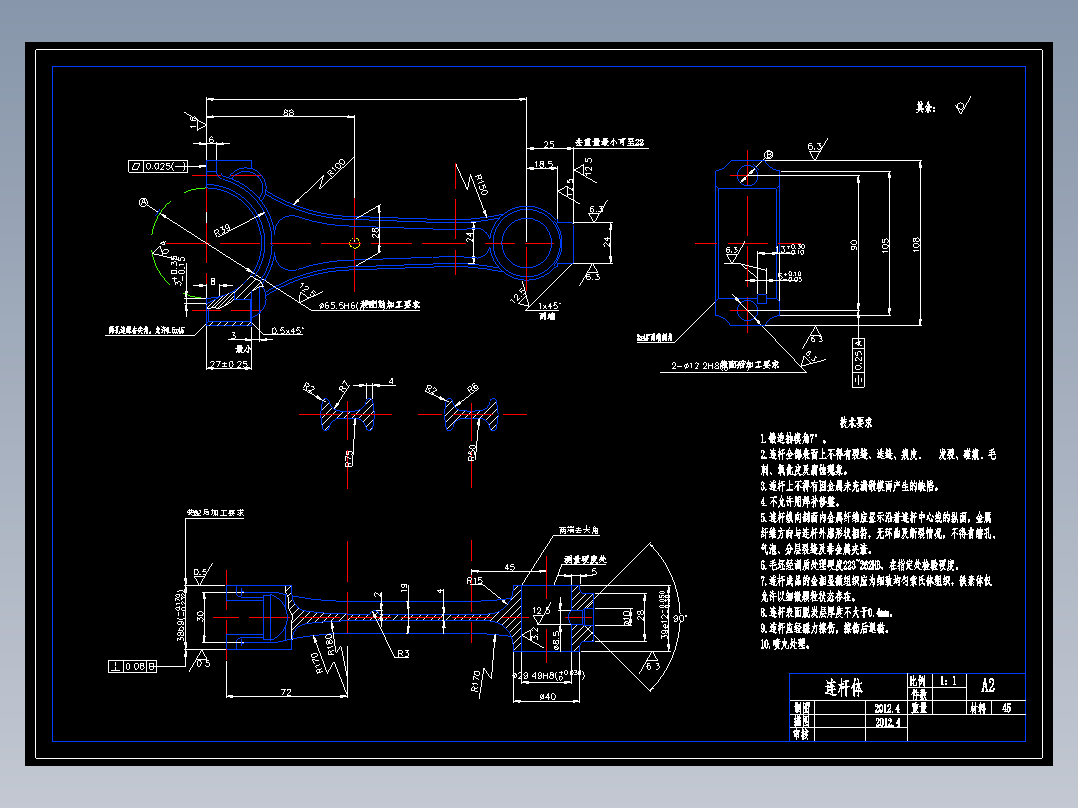The image size is (1078, 808).
Task: Click the 重量 label cell
Action: 918,708
